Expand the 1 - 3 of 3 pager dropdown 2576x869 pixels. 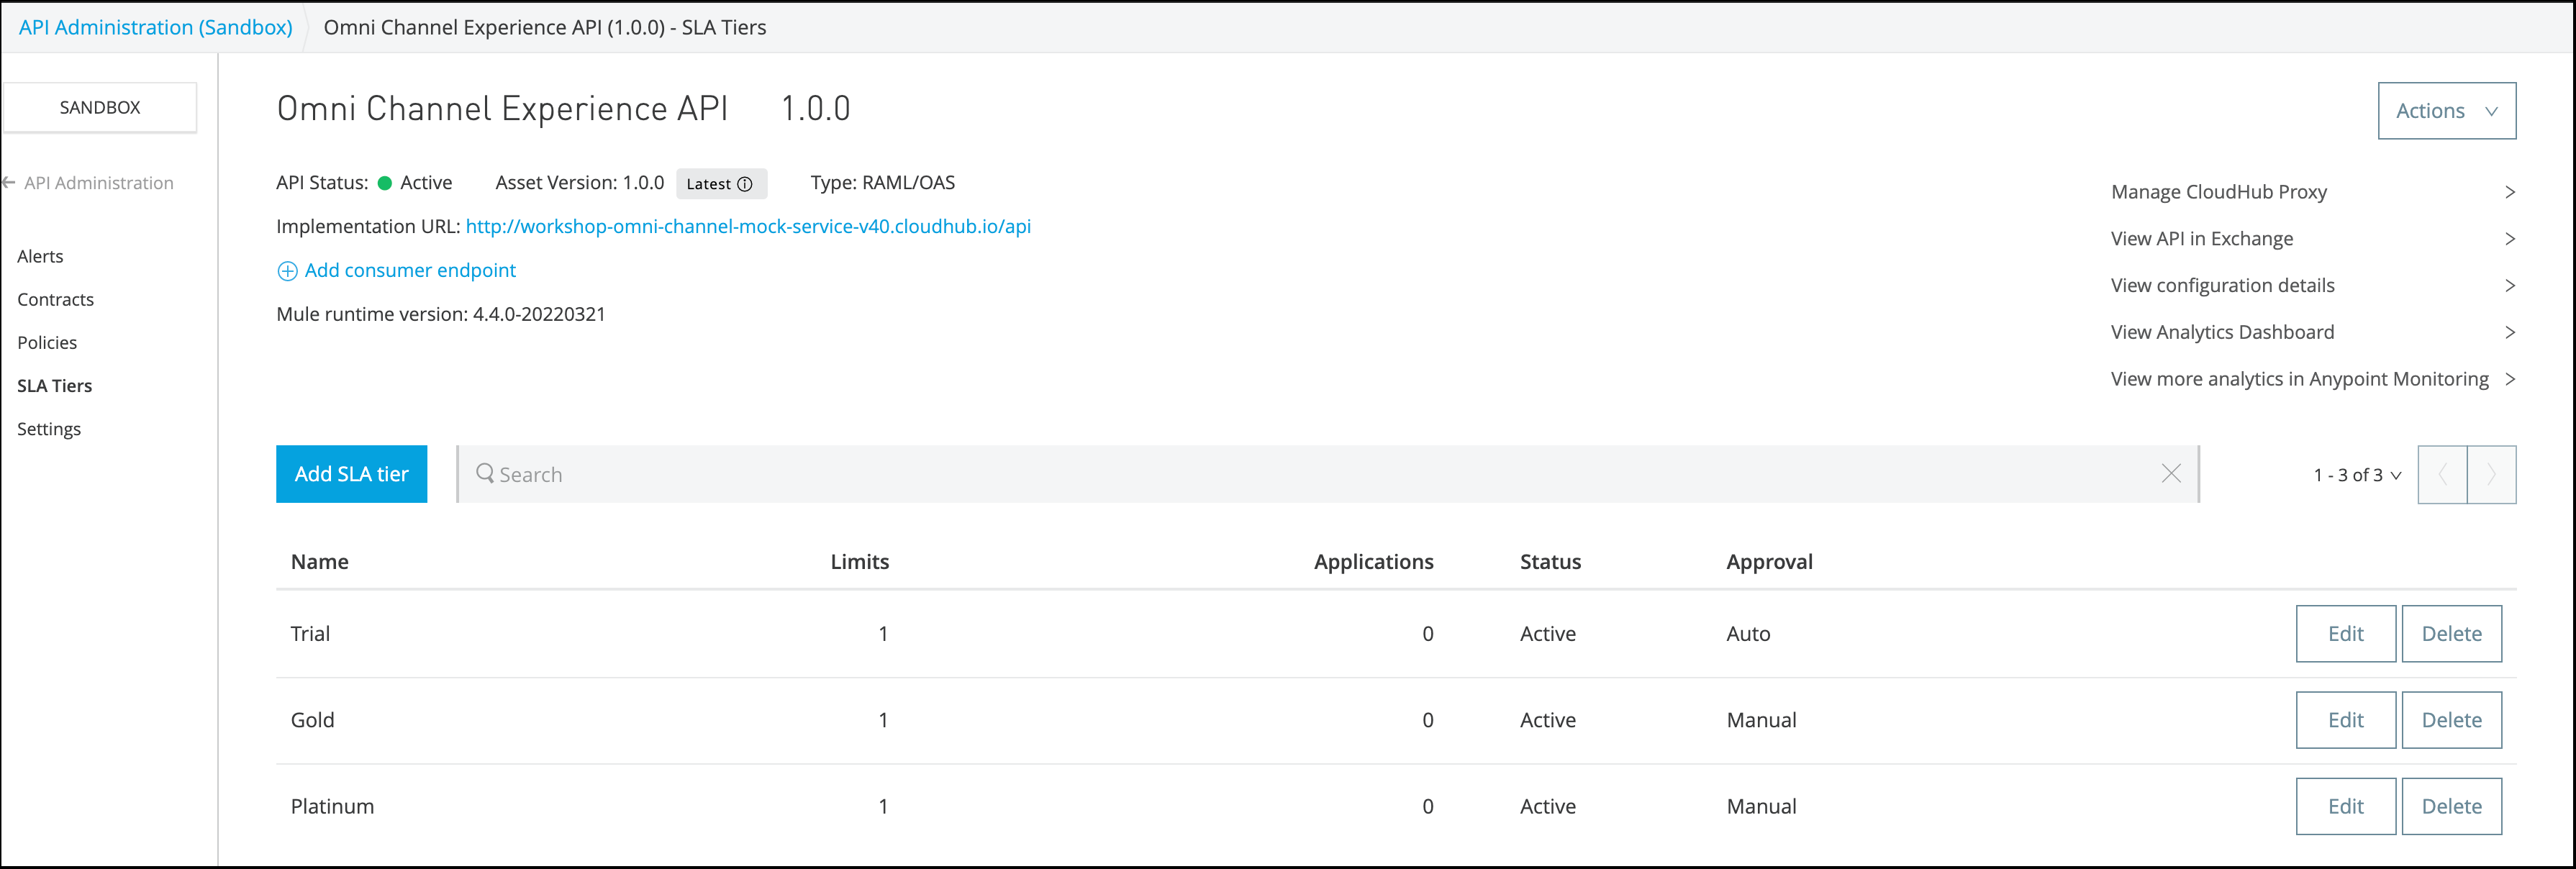coord(2357,475)
